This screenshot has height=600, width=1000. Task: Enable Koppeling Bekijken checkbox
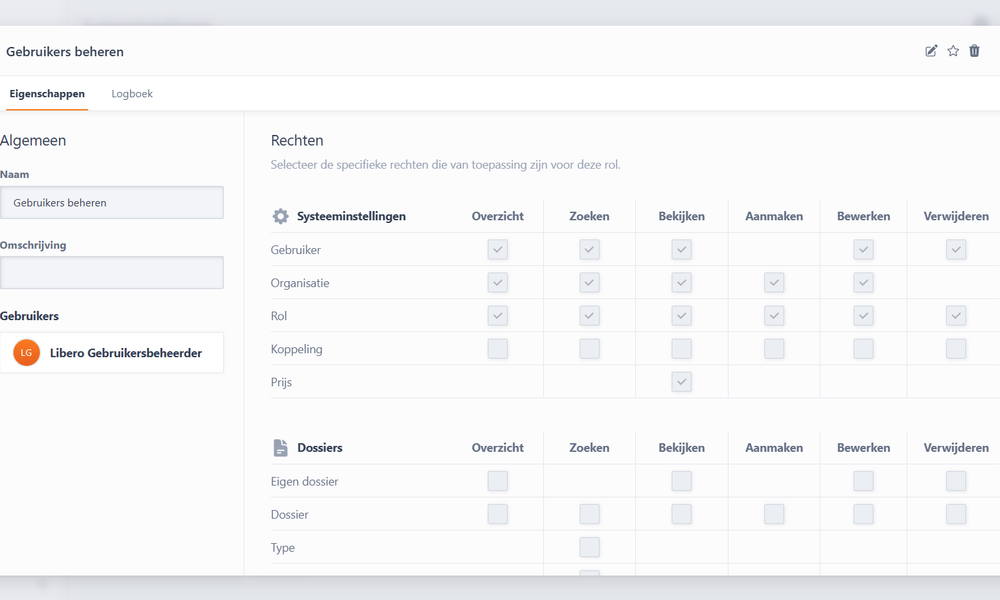[x=681, y=349]
